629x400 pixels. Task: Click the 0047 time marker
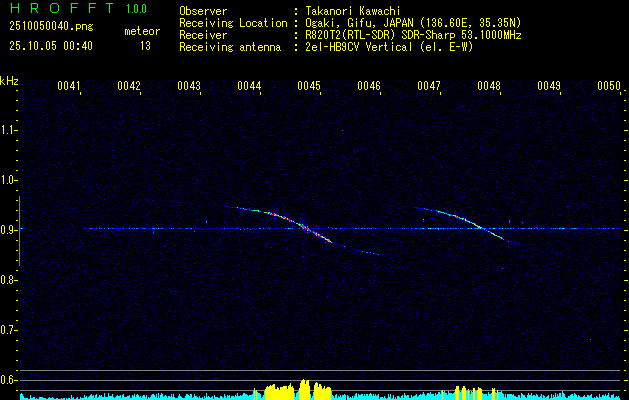click(429, 87)
